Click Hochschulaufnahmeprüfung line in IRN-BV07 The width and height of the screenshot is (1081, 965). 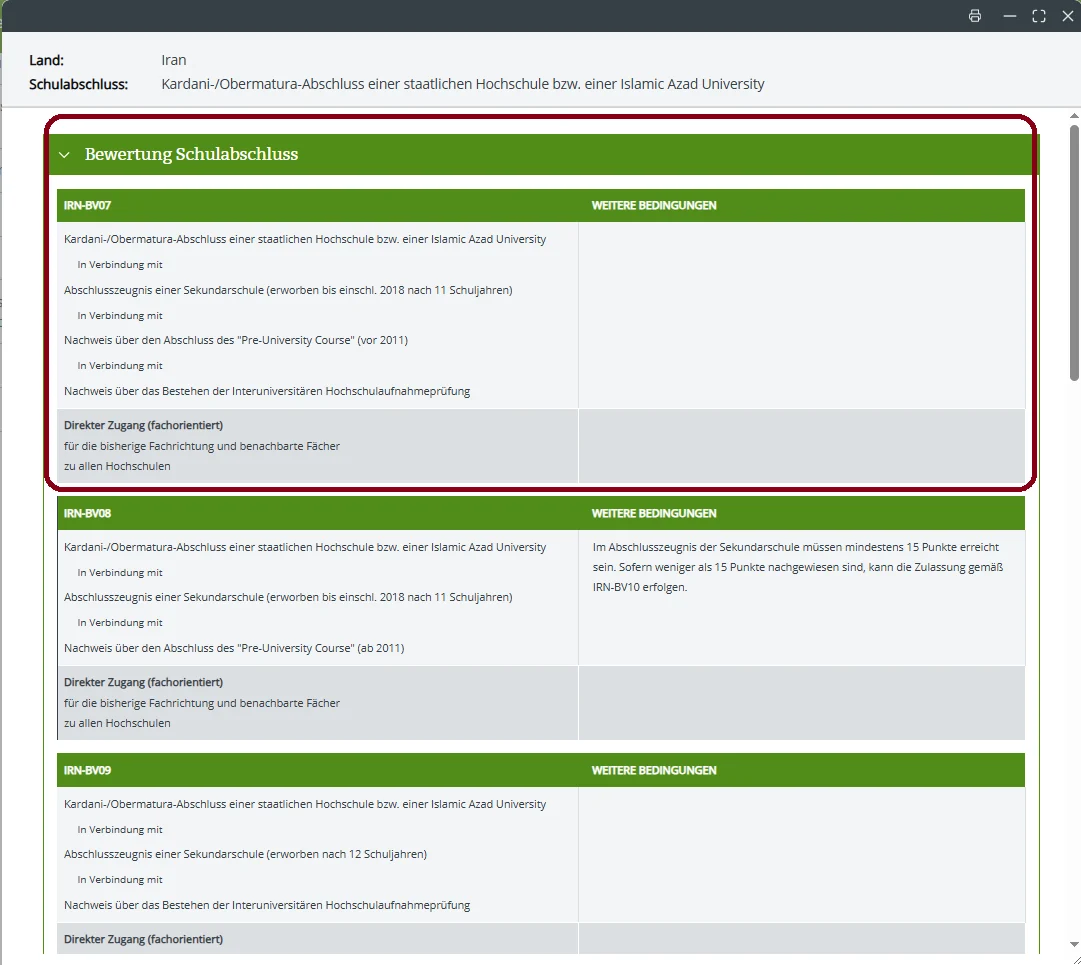[x=267, y=392]
